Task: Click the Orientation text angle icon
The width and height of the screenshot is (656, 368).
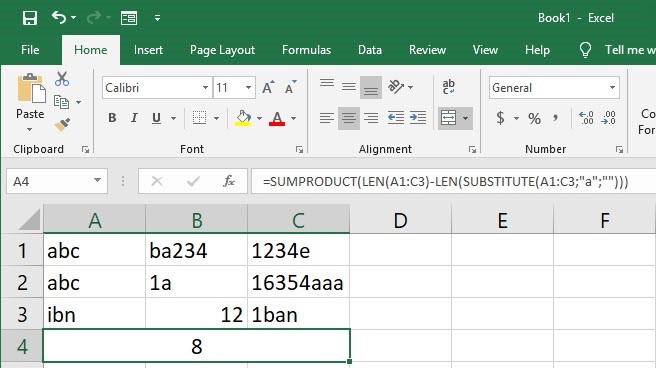Action: (396, 87)
